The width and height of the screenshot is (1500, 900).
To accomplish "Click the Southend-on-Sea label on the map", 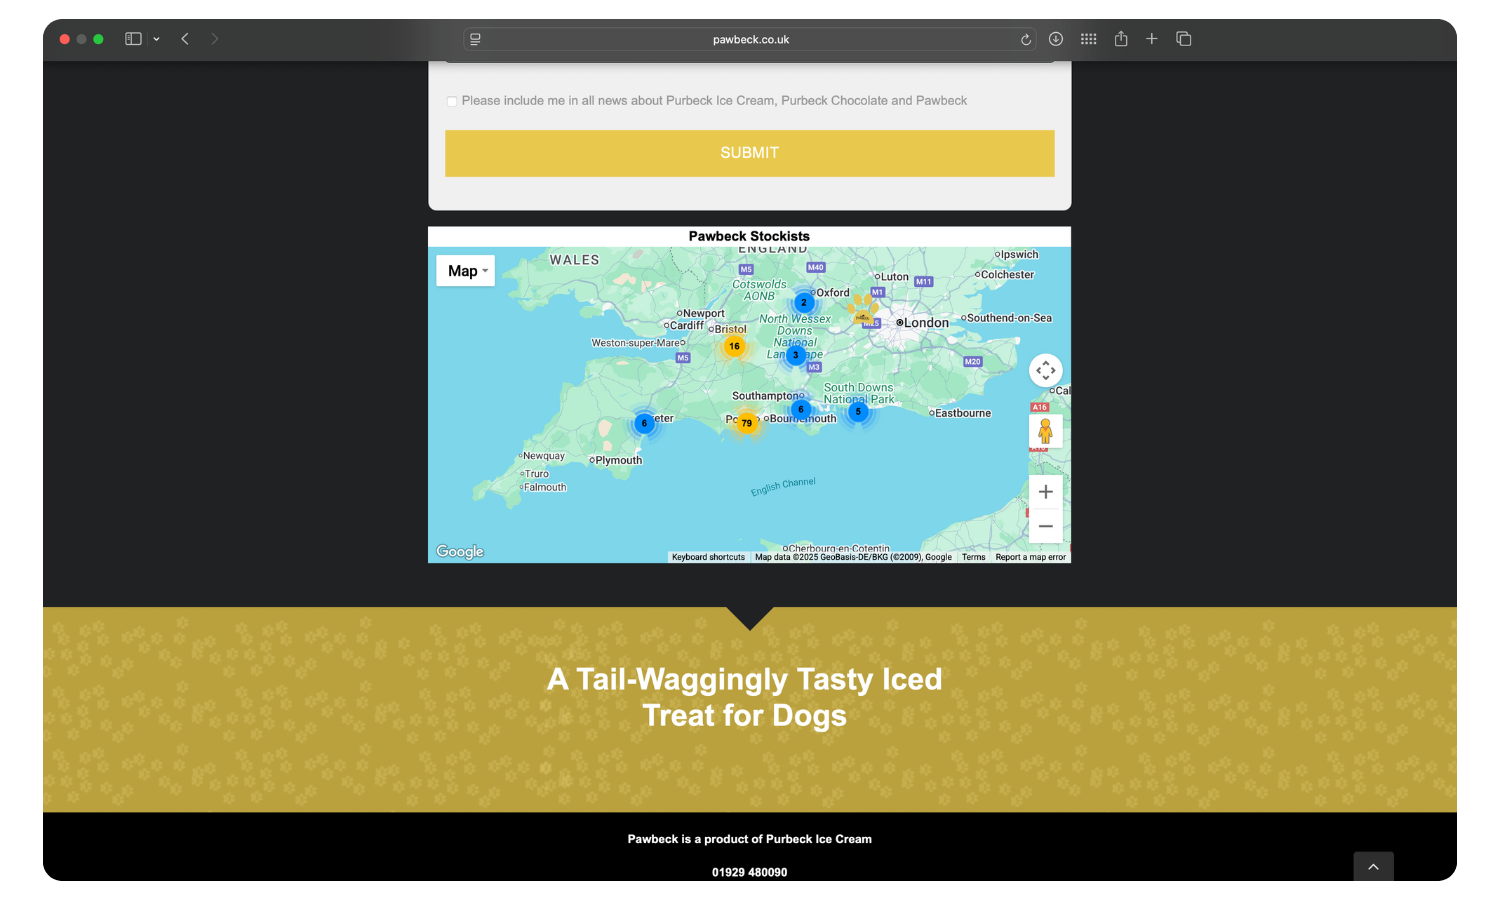I will (1009, 318).
